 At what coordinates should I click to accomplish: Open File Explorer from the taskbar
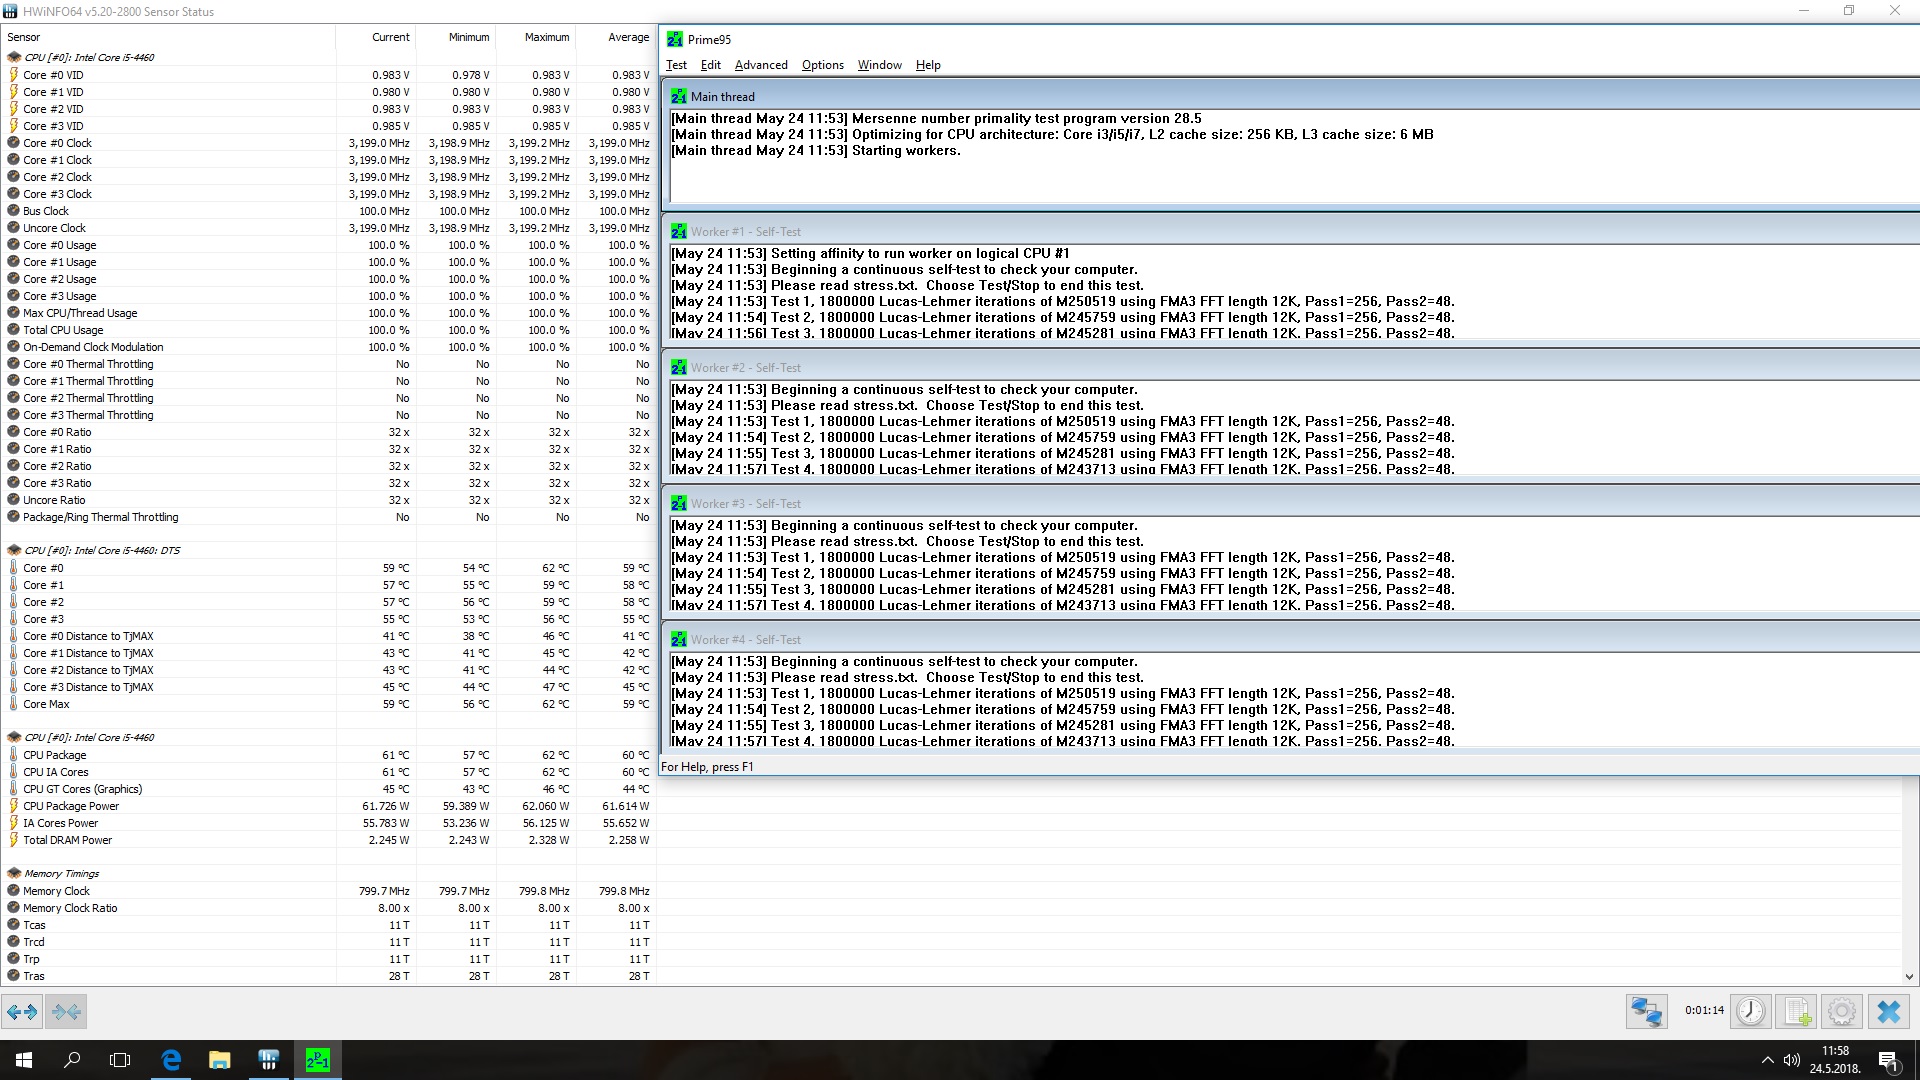[219, 1060]
